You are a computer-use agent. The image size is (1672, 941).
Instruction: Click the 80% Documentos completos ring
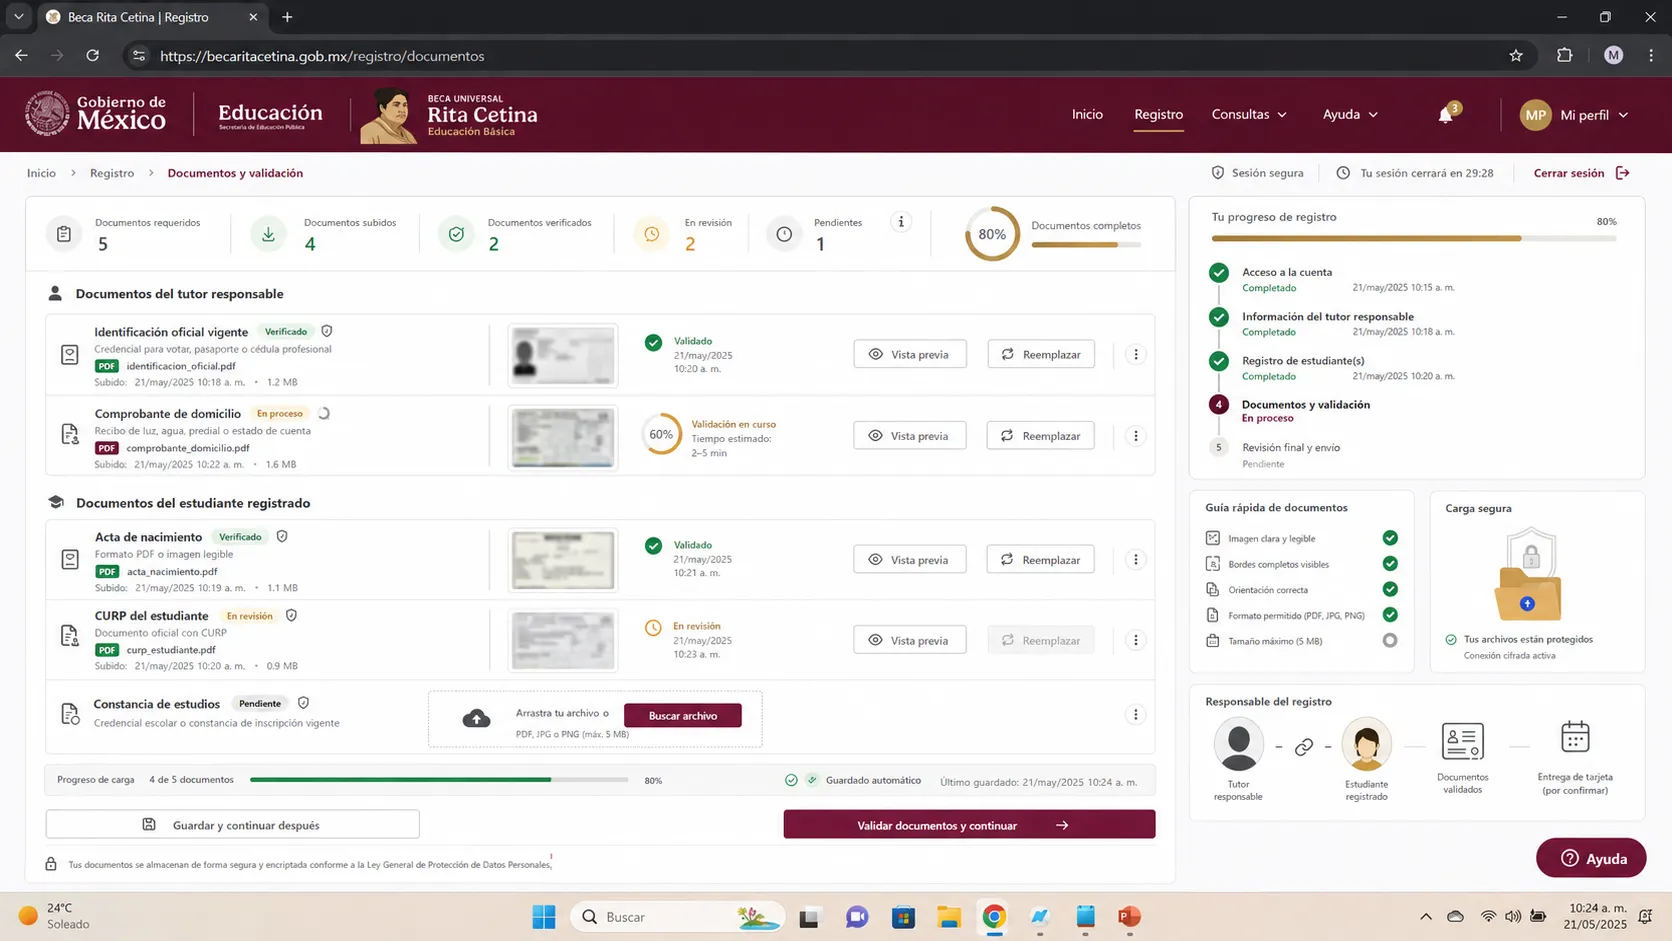992,234
